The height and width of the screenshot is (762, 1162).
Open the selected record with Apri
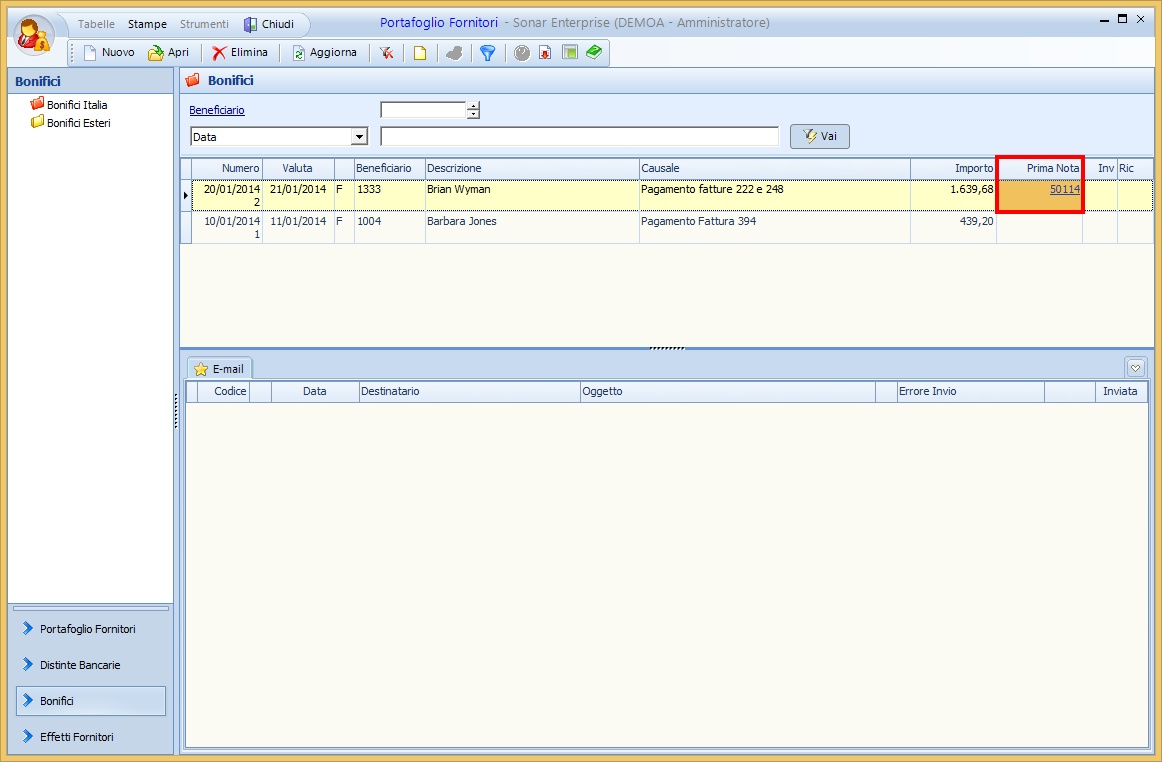168,53
